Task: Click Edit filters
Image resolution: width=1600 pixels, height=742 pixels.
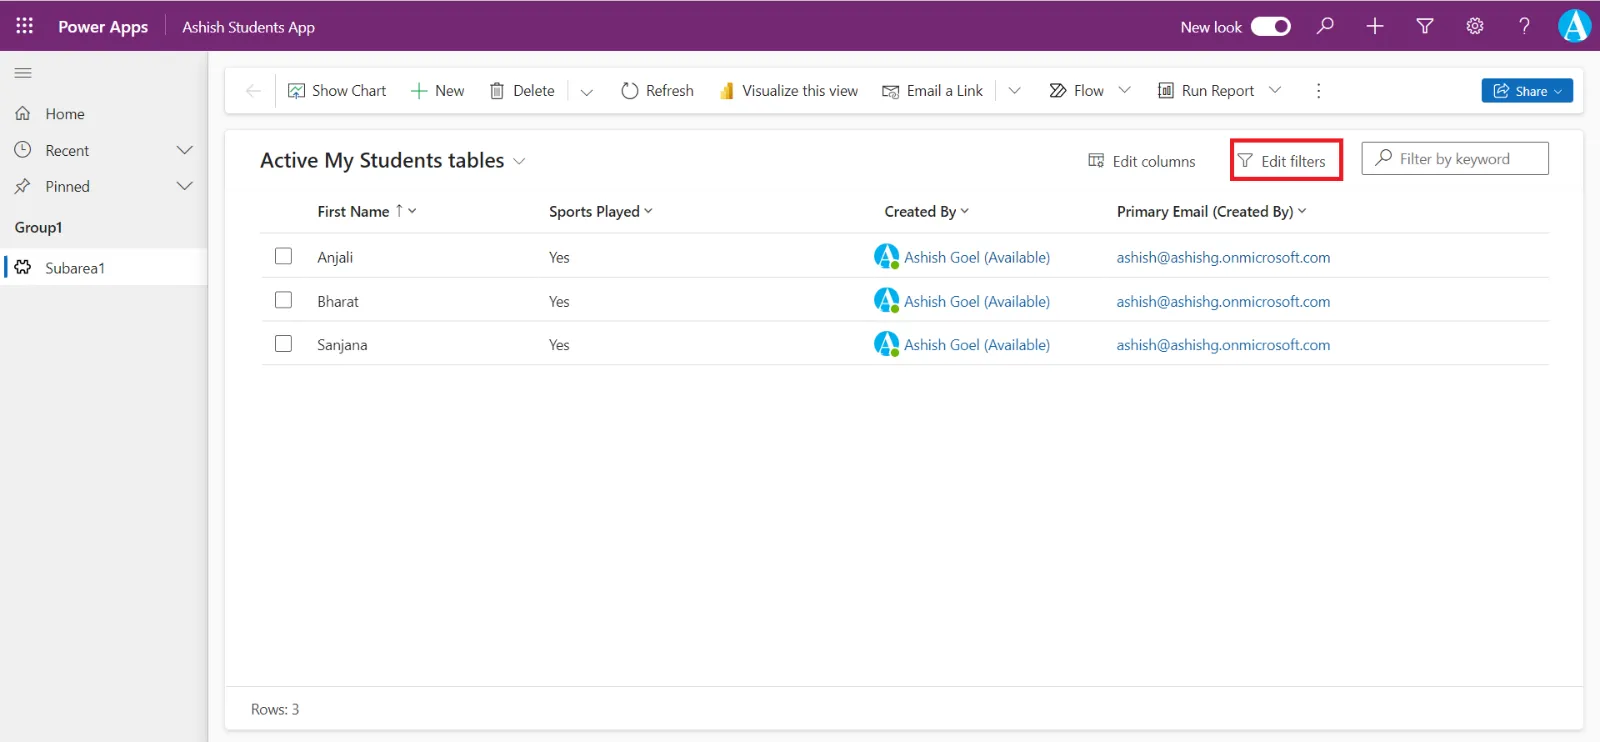Action: [x=1282, y=161]
